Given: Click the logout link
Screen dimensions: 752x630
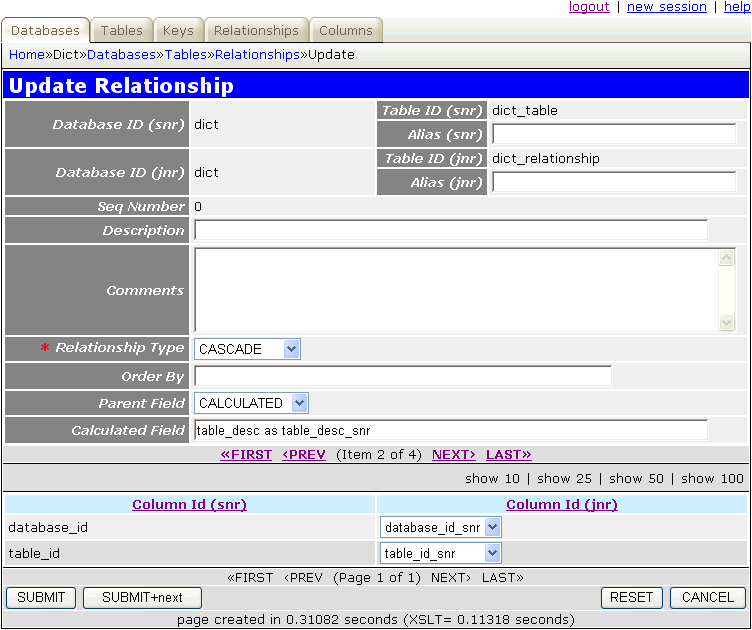Looking at the screenshot, I should 589,7.
